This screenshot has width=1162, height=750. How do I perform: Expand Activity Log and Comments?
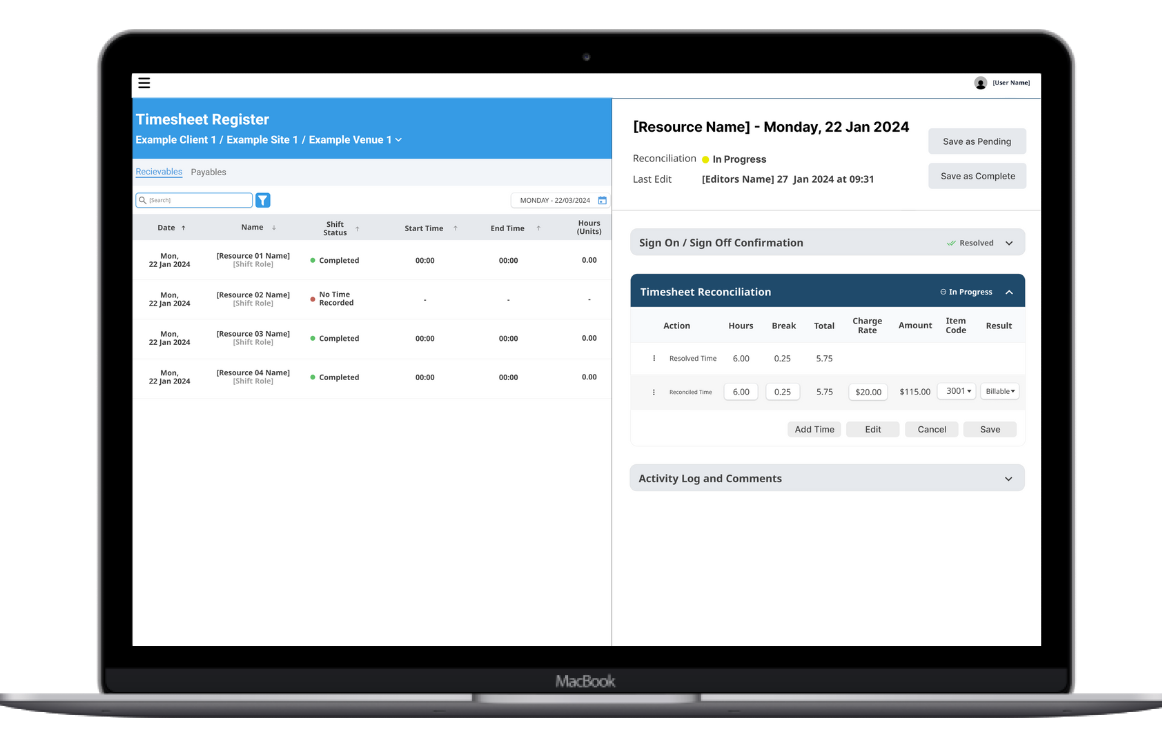[x=1008, y=479]
